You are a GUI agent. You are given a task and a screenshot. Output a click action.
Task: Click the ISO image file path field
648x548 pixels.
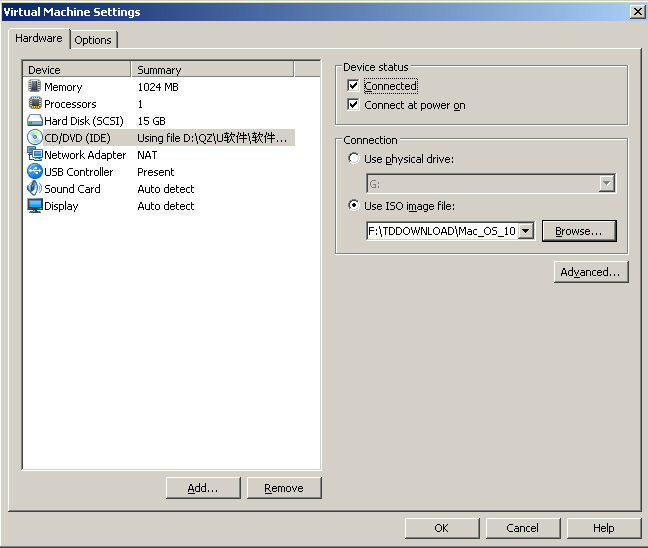(442, 231)
